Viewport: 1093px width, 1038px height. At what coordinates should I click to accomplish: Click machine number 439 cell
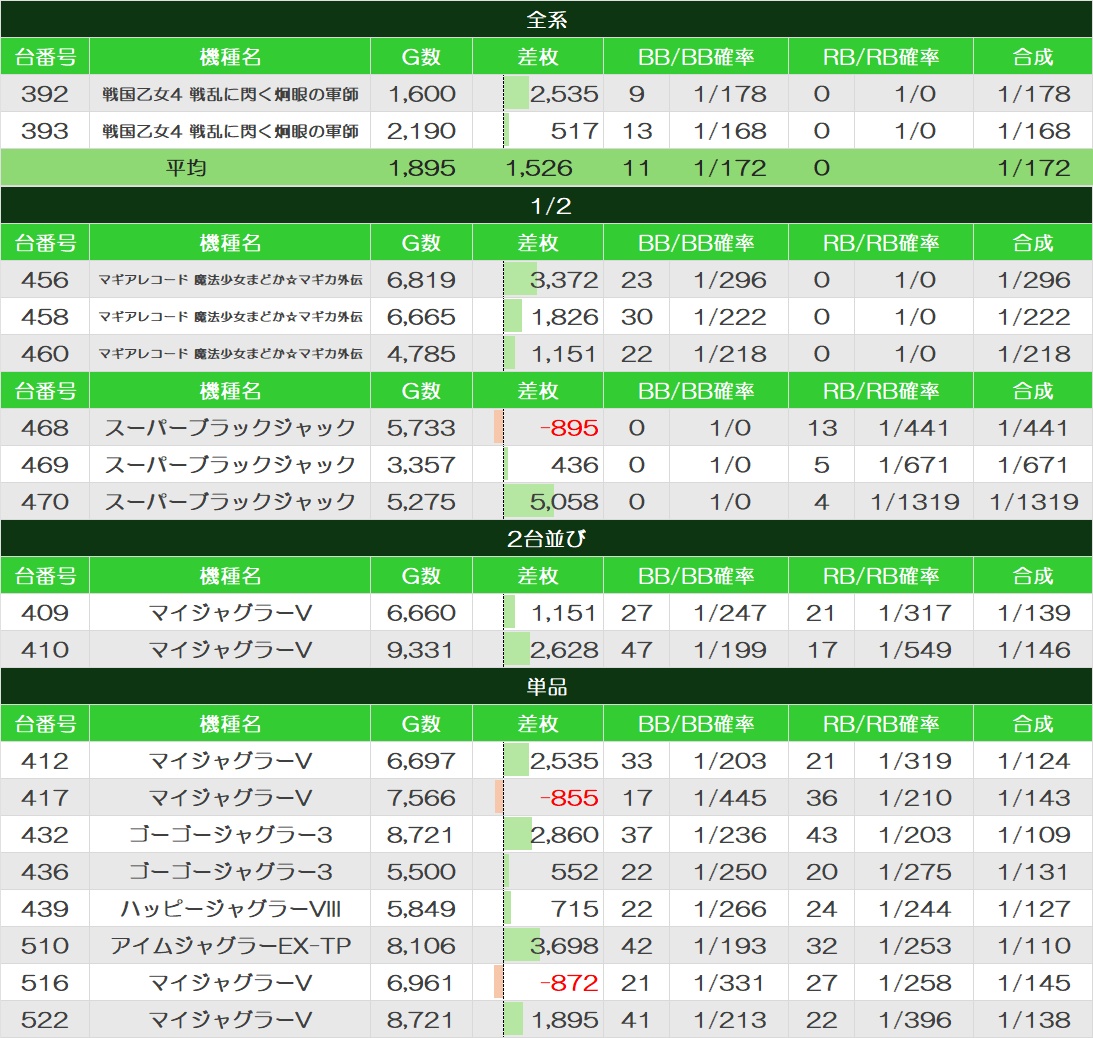click(x=45, y=908)
